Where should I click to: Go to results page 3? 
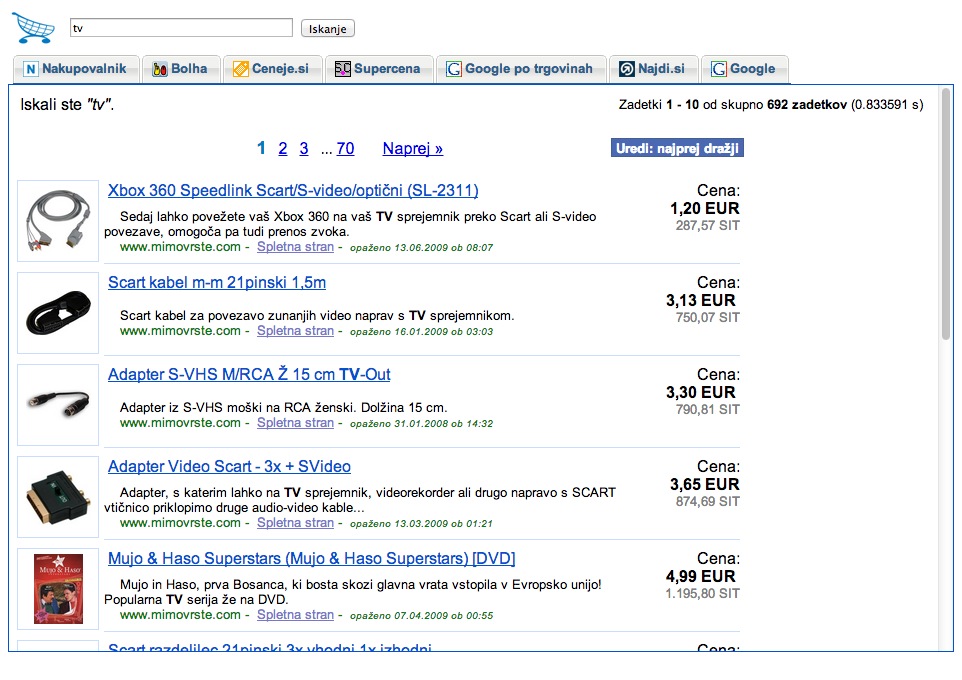click(x=304, y=149)
